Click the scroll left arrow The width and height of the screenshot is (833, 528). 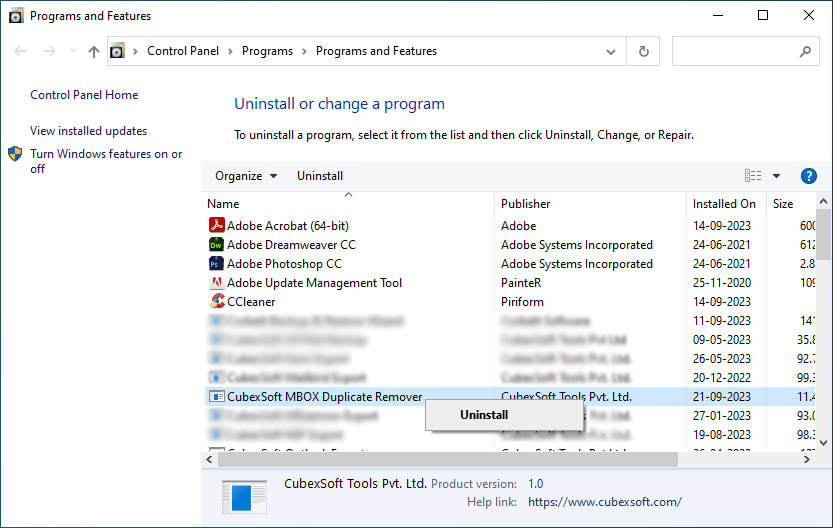click(x=209, y=459)
